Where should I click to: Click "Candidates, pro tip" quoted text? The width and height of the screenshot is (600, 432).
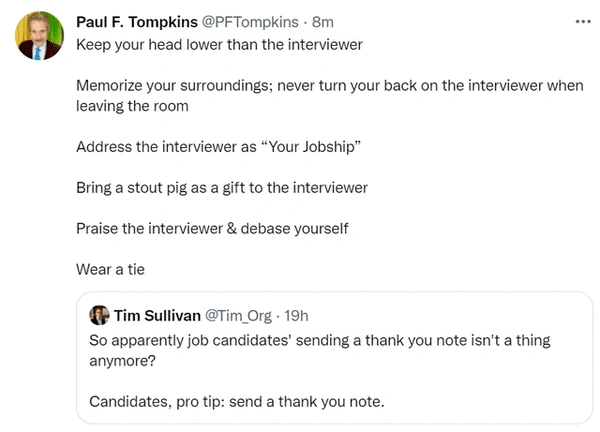(x=236, y=402)
